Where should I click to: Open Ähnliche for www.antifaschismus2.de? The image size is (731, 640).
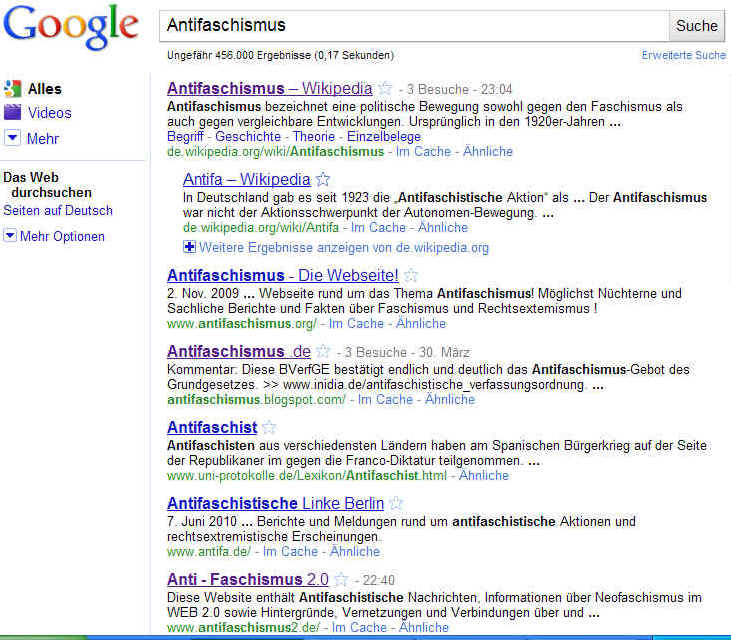423,627
